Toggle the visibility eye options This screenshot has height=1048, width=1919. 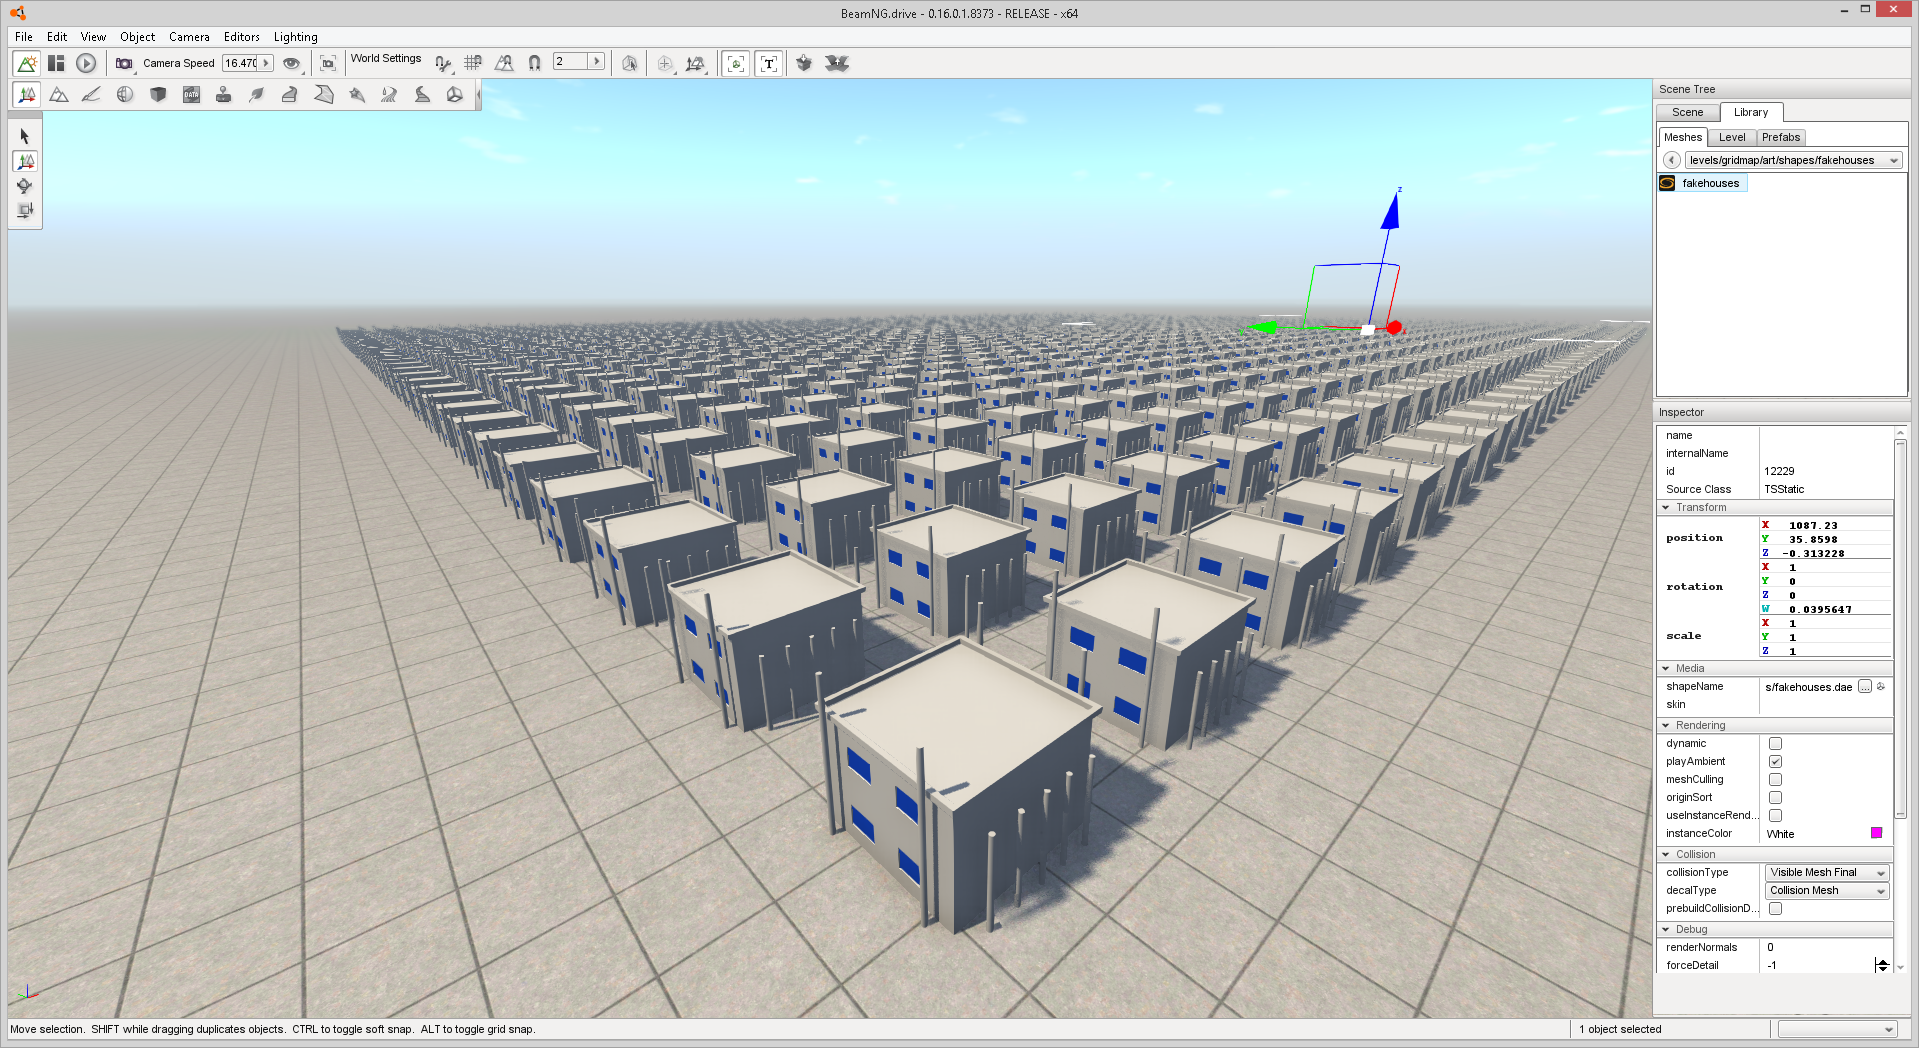(x=291, y=63)
